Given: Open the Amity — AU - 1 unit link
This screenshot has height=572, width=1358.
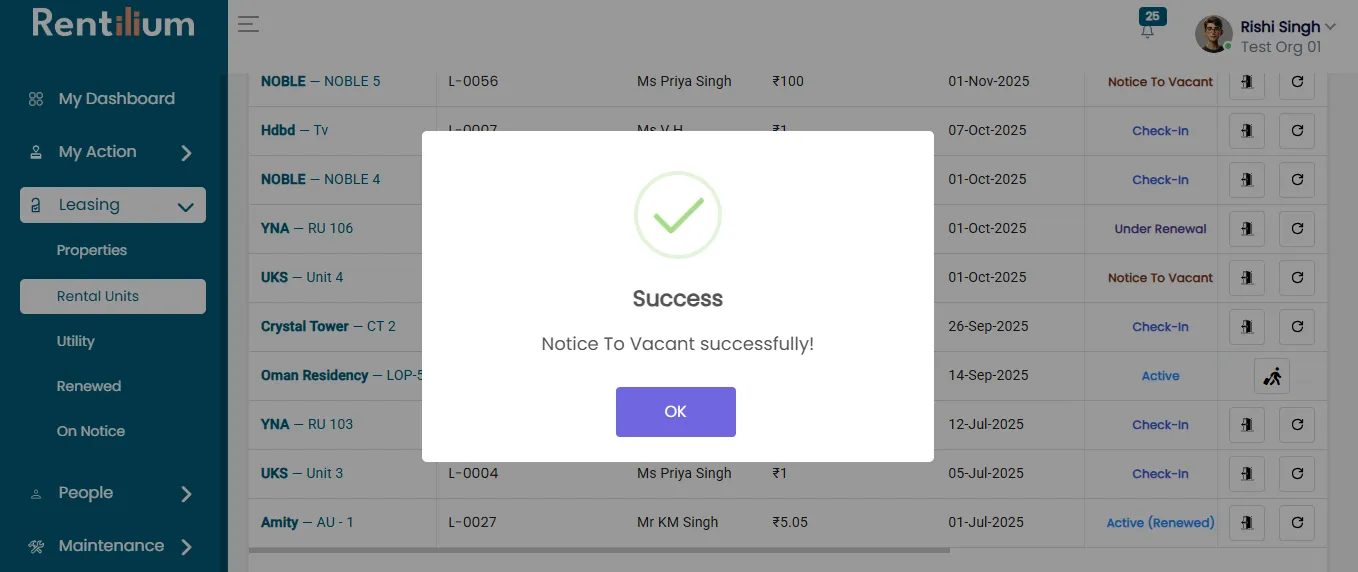Looking at the screenshot, I should (x=307, y=522).
